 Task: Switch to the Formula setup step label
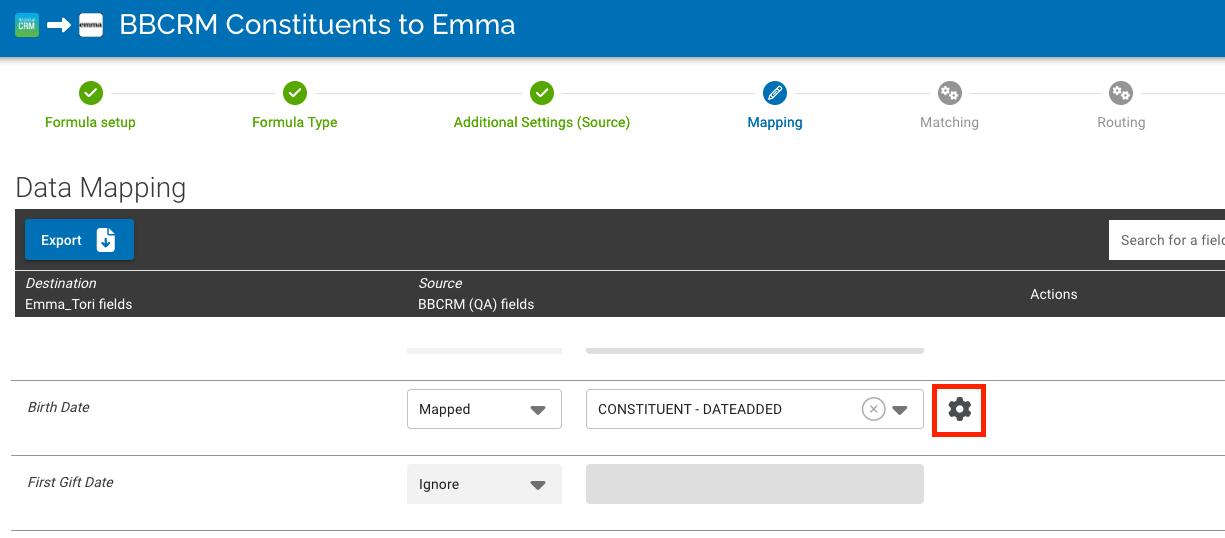tap(90, 122)
